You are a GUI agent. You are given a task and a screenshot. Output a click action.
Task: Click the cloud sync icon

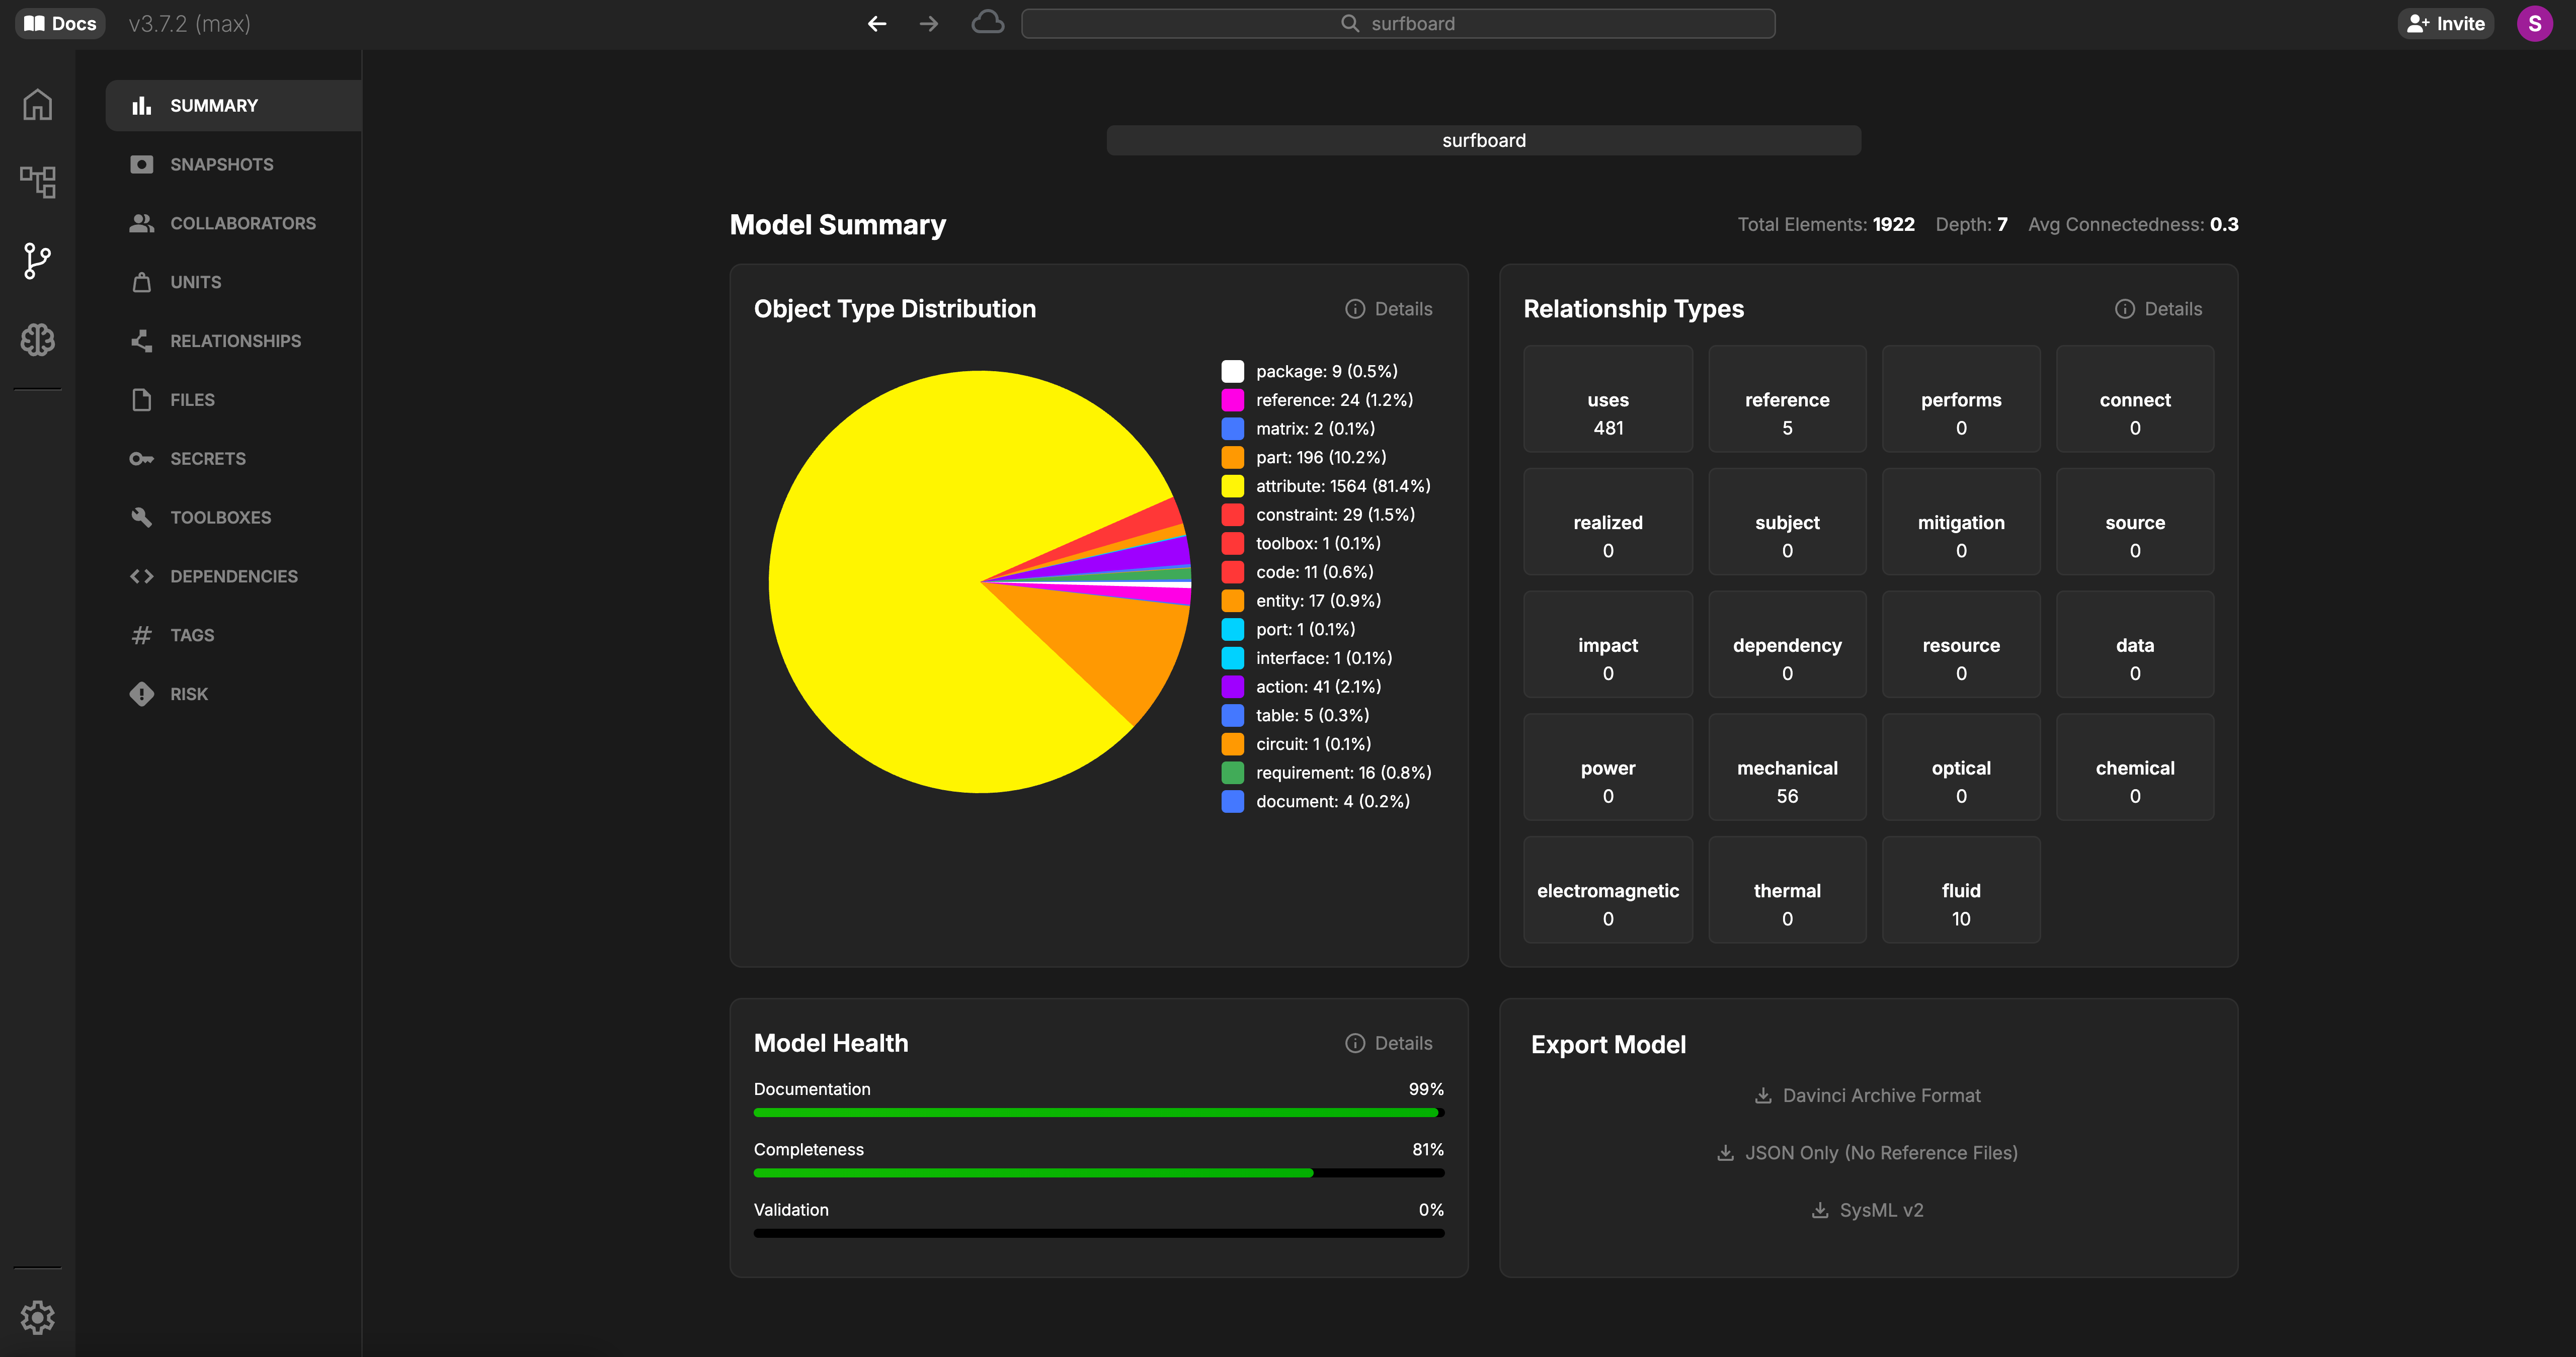(x=987, y=23)
